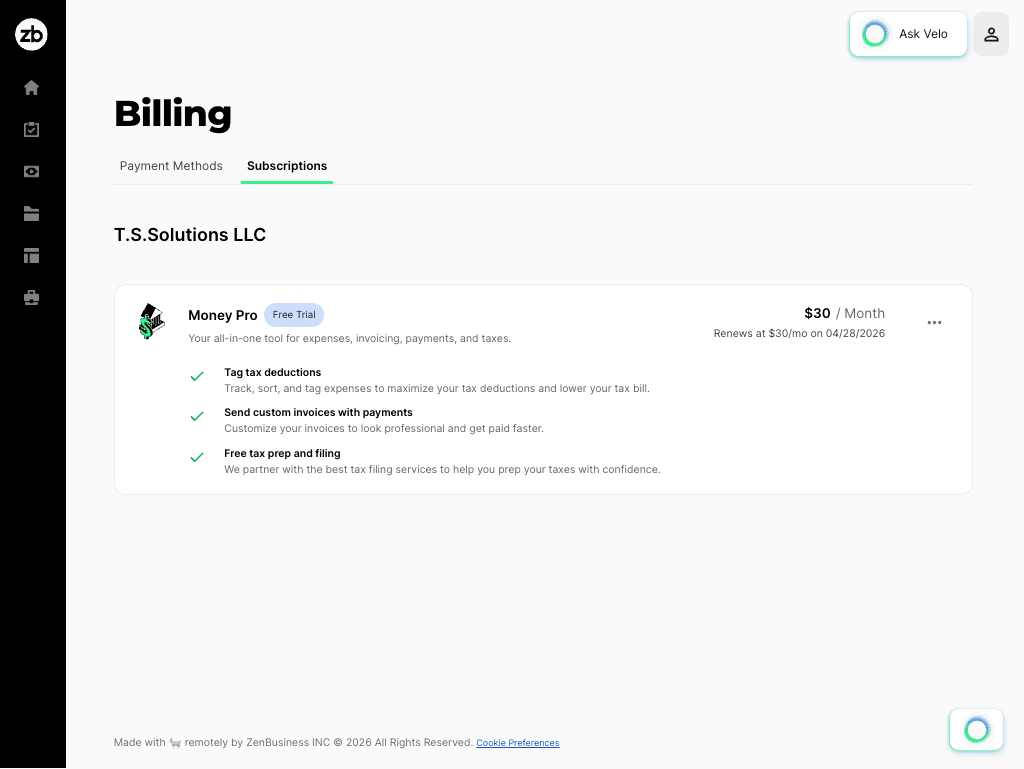Click the checkmark next to Tag tax deductions
Image resolution: width=1024 pixels, height=769 pixels.
point(197,376)
